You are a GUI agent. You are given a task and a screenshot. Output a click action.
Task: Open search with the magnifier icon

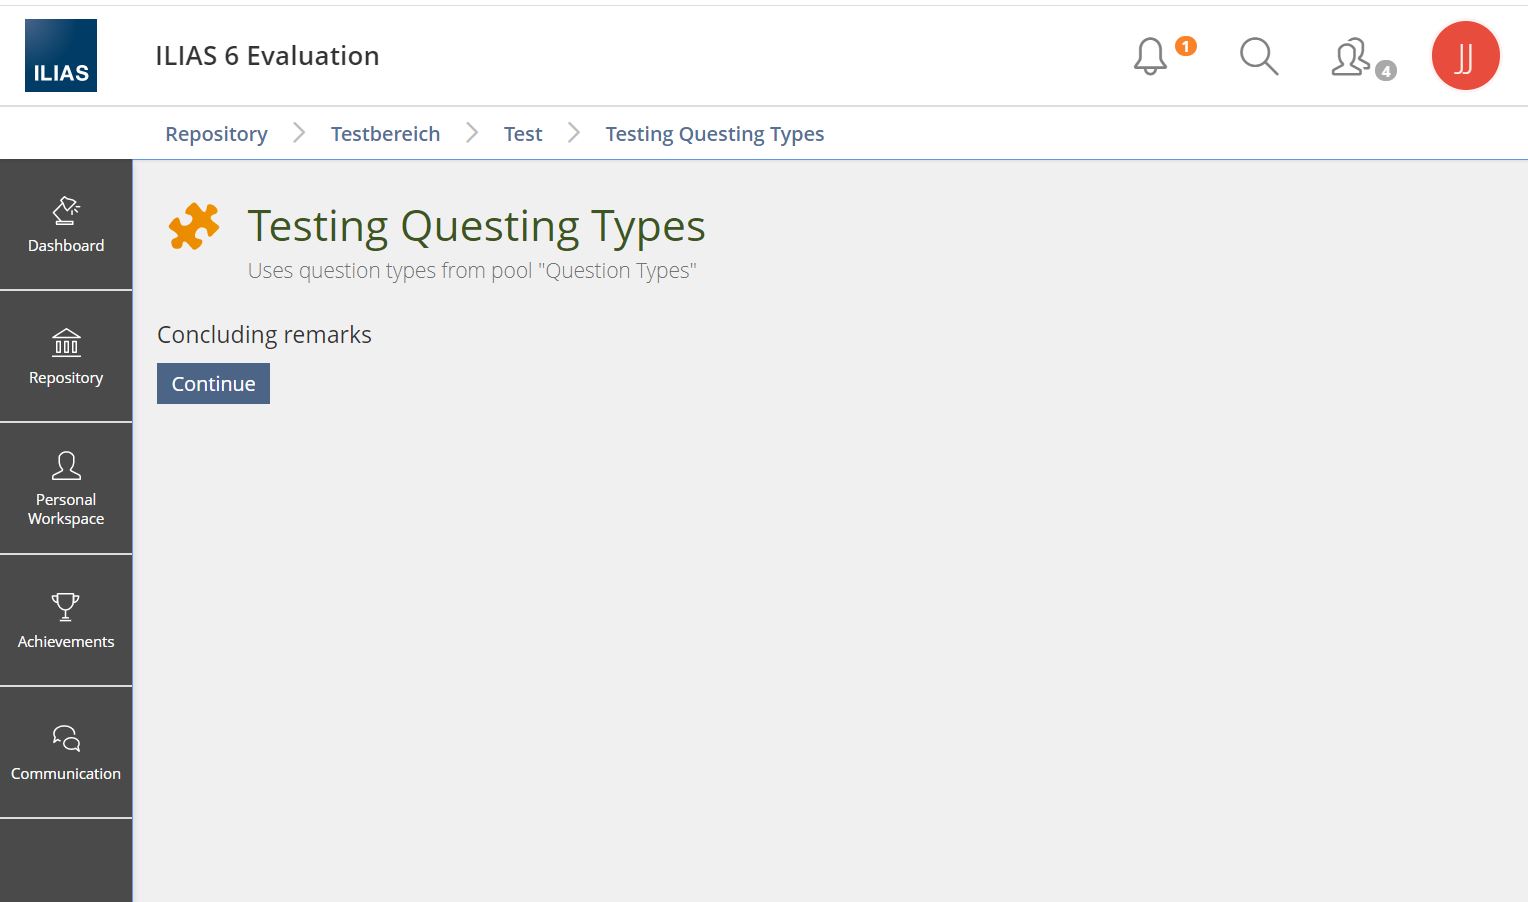coord(1258,57)
